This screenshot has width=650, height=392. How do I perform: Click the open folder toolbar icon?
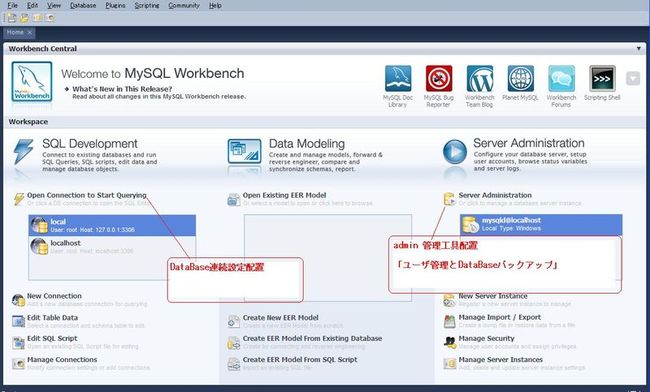pyautogui.click(x=24, y=18)
